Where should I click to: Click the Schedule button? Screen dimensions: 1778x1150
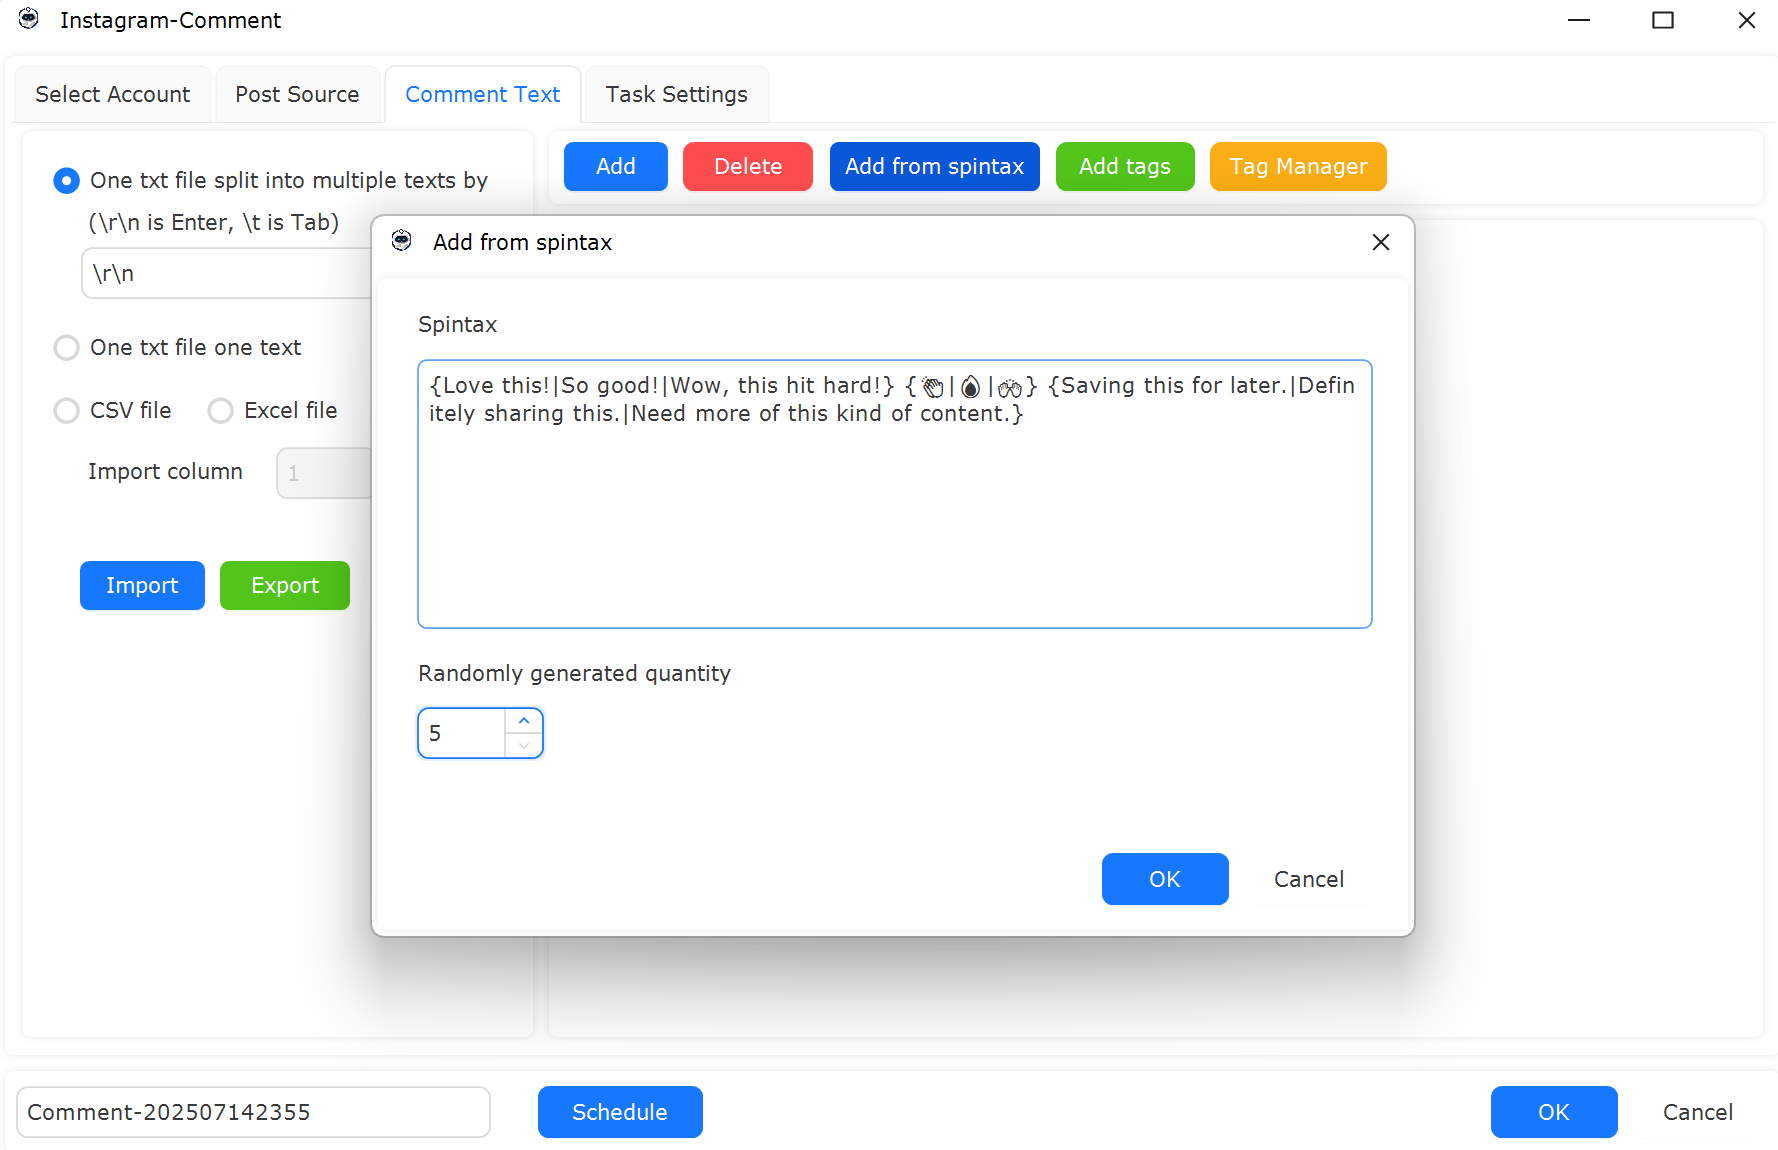(620, 1112)
